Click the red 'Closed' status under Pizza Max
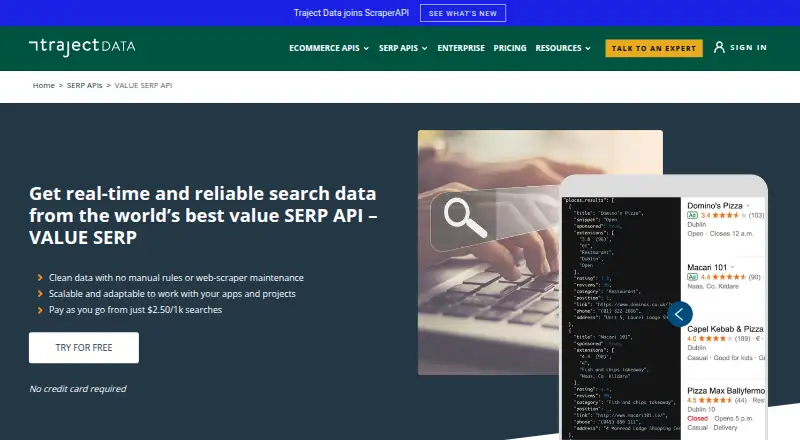This screenshot has width=800, height=440. coord(697,419)
